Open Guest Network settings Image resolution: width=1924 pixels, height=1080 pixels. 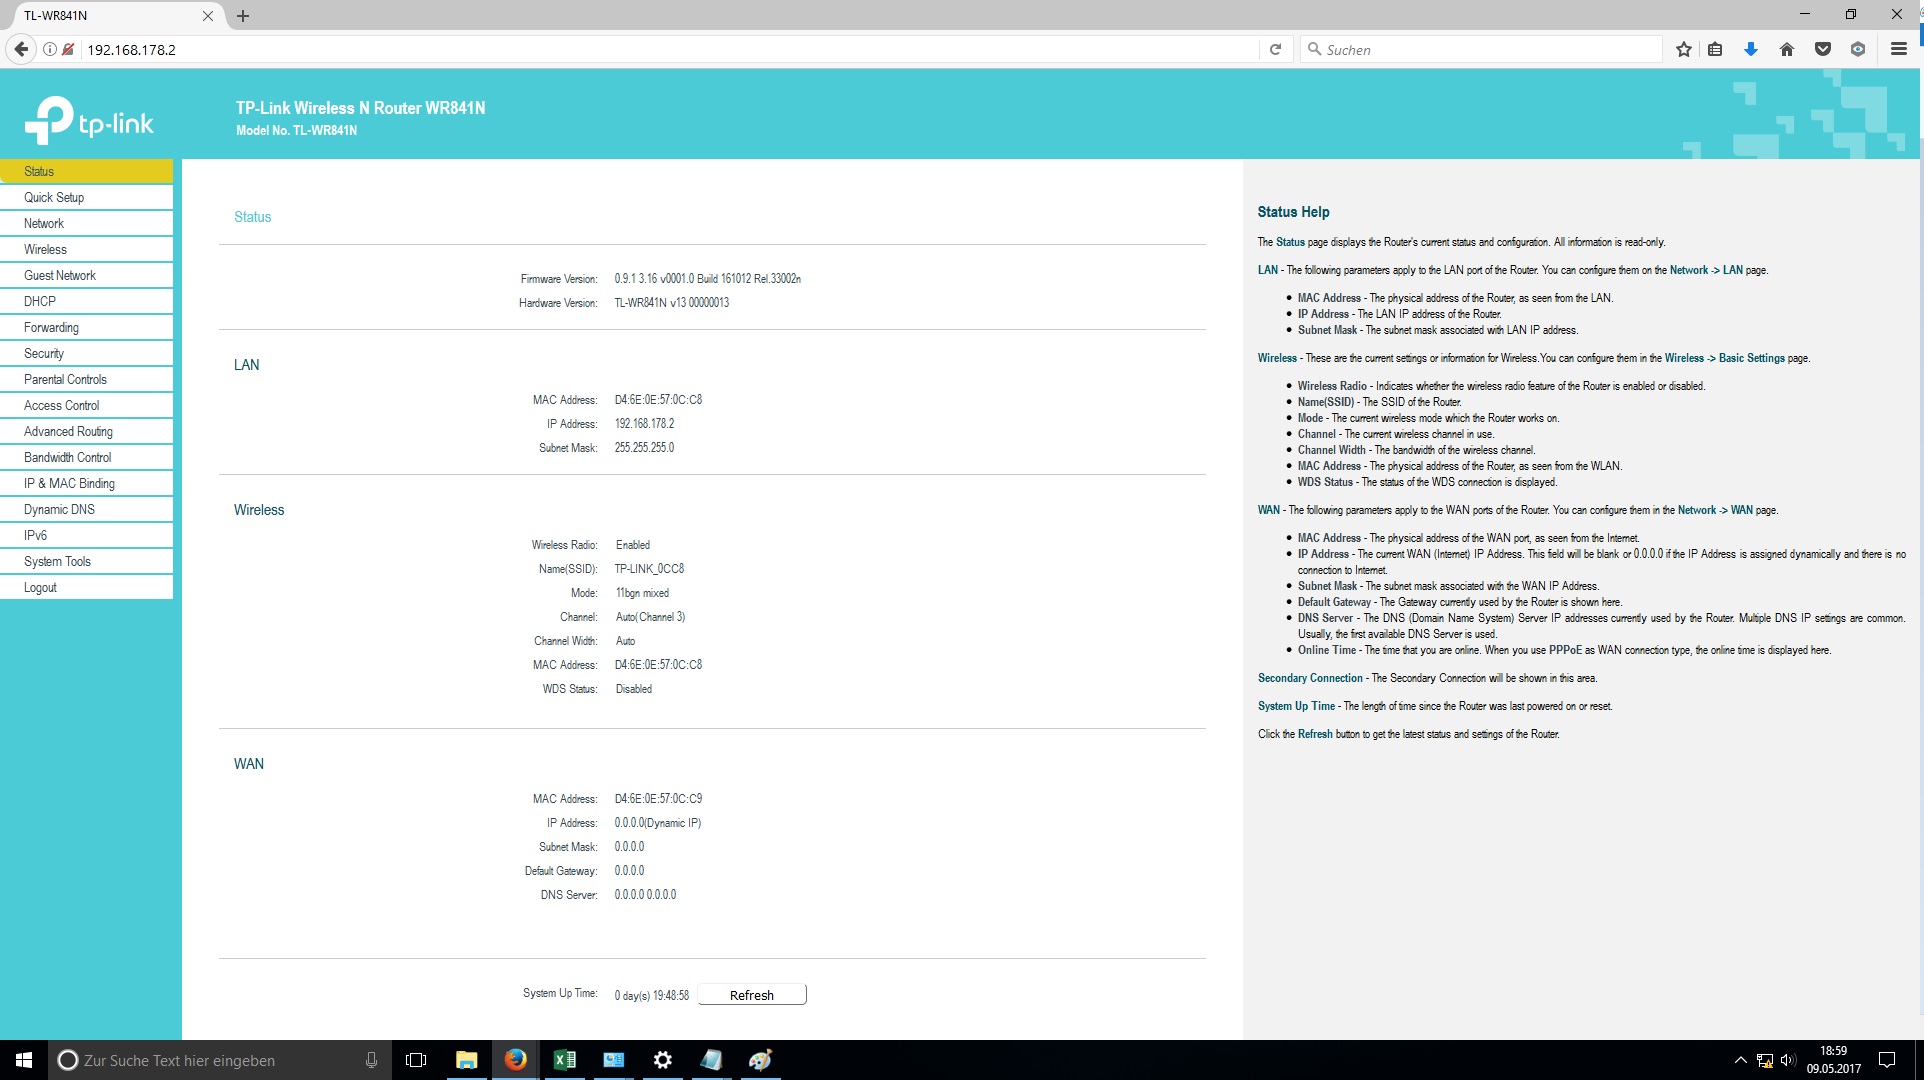[x=60, y=275]
